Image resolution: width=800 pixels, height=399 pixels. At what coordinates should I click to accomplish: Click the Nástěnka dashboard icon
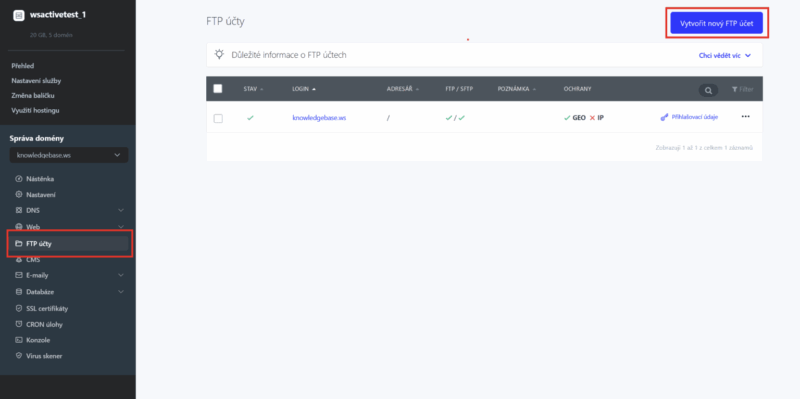[19, 179]
